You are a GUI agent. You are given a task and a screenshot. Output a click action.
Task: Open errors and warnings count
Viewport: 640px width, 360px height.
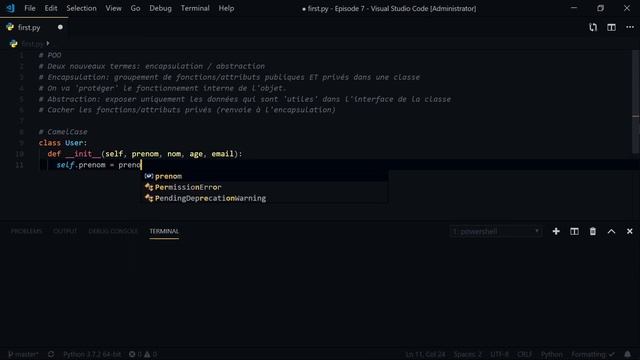point(143,354)
